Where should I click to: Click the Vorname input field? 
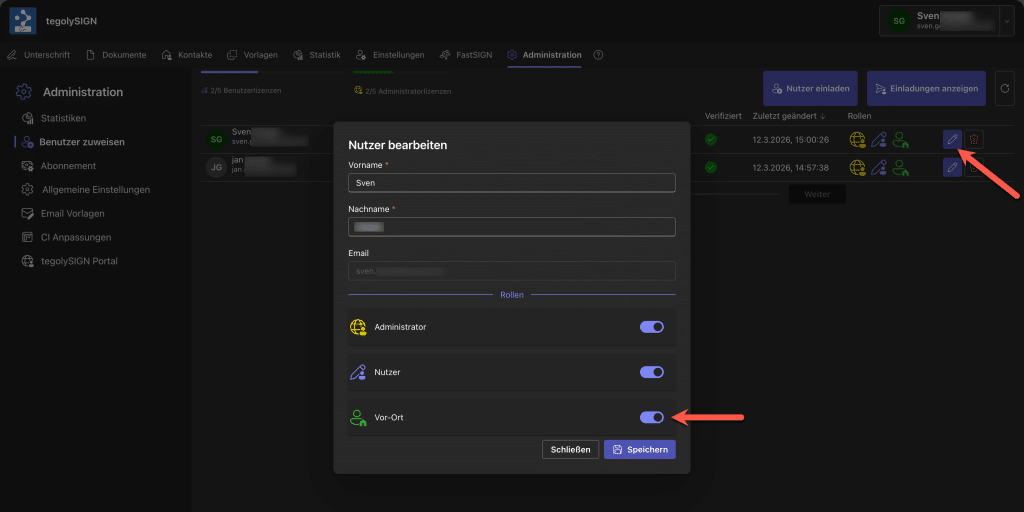[511, 183]
